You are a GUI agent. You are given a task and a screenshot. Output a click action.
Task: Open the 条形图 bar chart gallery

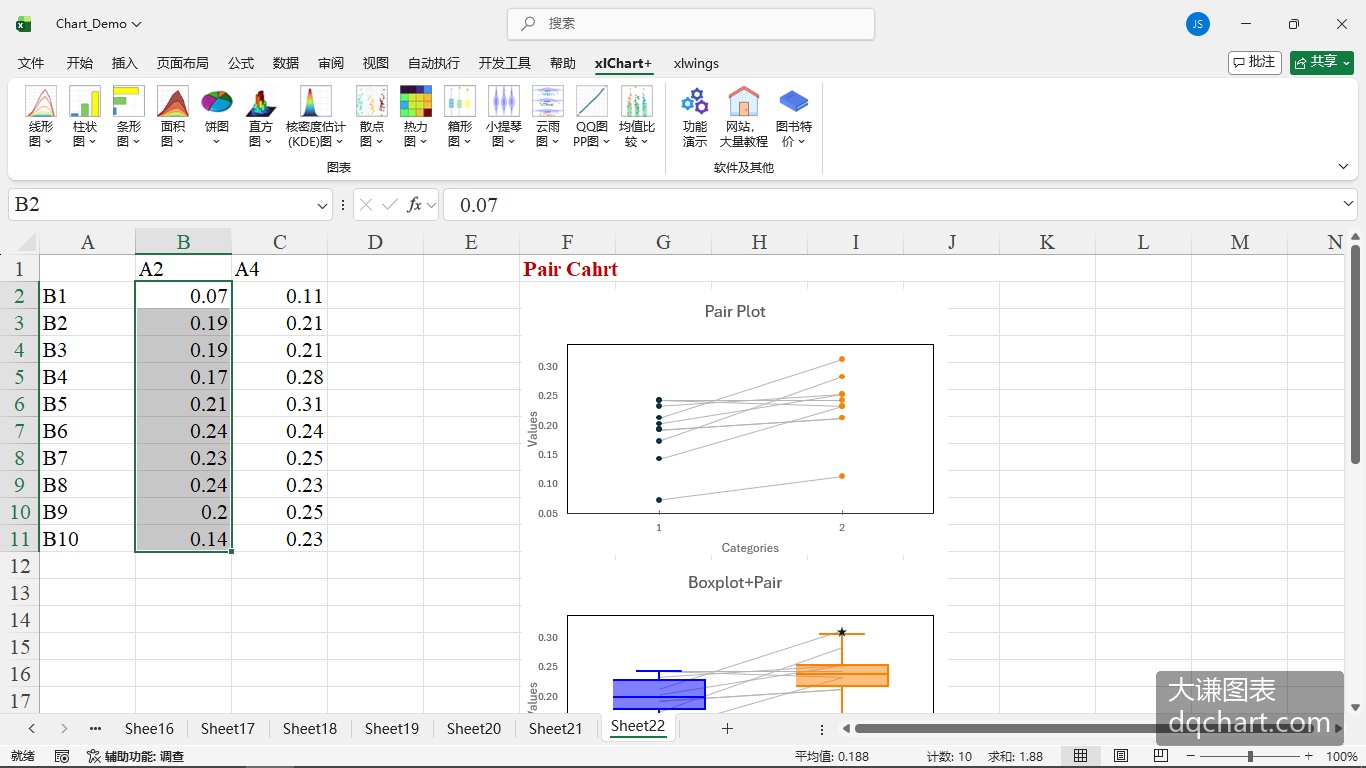coord(129,117)
